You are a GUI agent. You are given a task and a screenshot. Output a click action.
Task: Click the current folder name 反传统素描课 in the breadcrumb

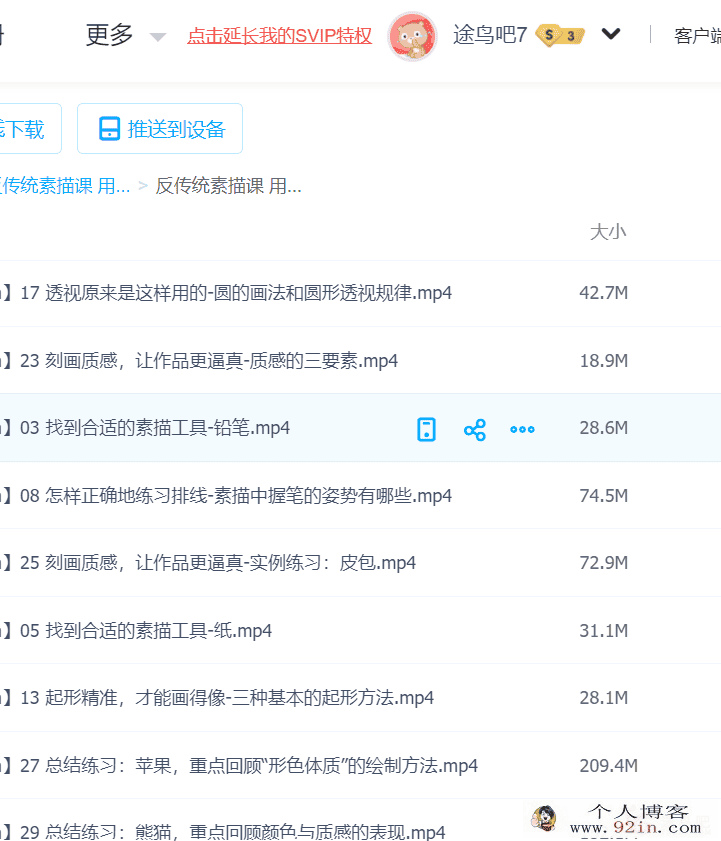click(x=229, y=186)
